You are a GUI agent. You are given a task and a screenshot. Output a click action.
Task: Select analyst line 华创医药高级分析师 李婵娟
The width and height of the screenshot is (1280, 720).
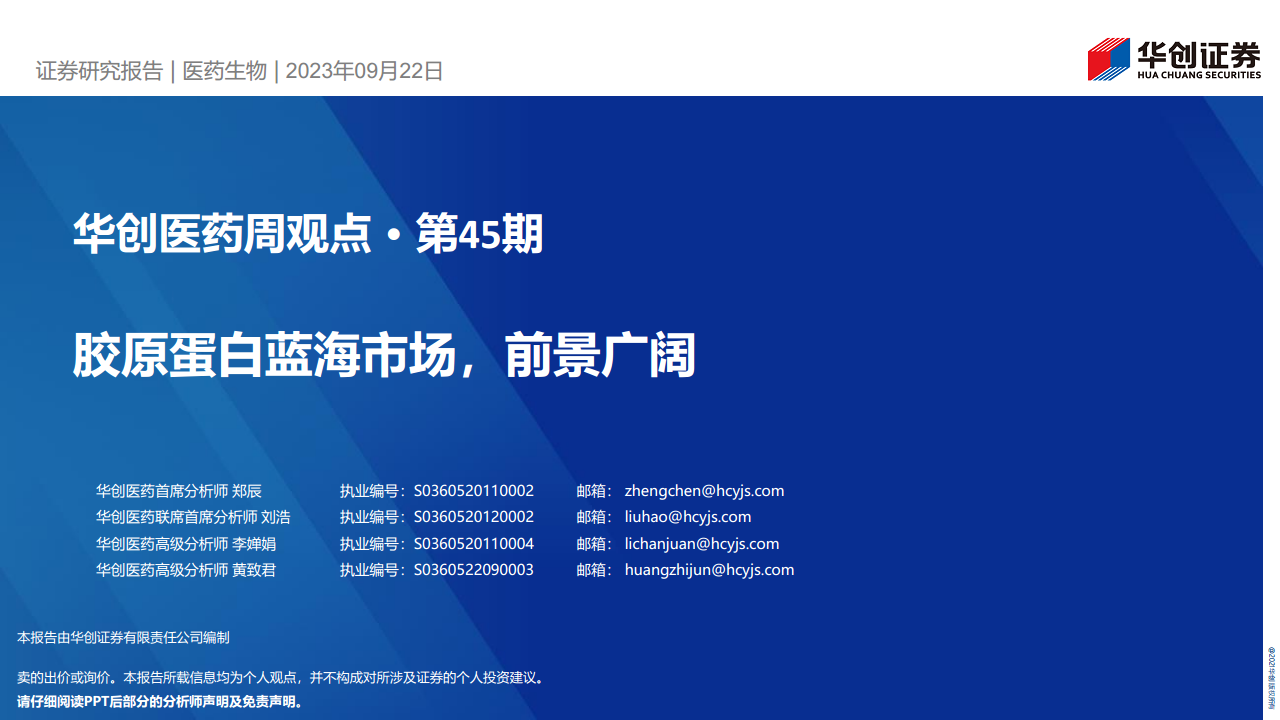[x=186, y=544]
